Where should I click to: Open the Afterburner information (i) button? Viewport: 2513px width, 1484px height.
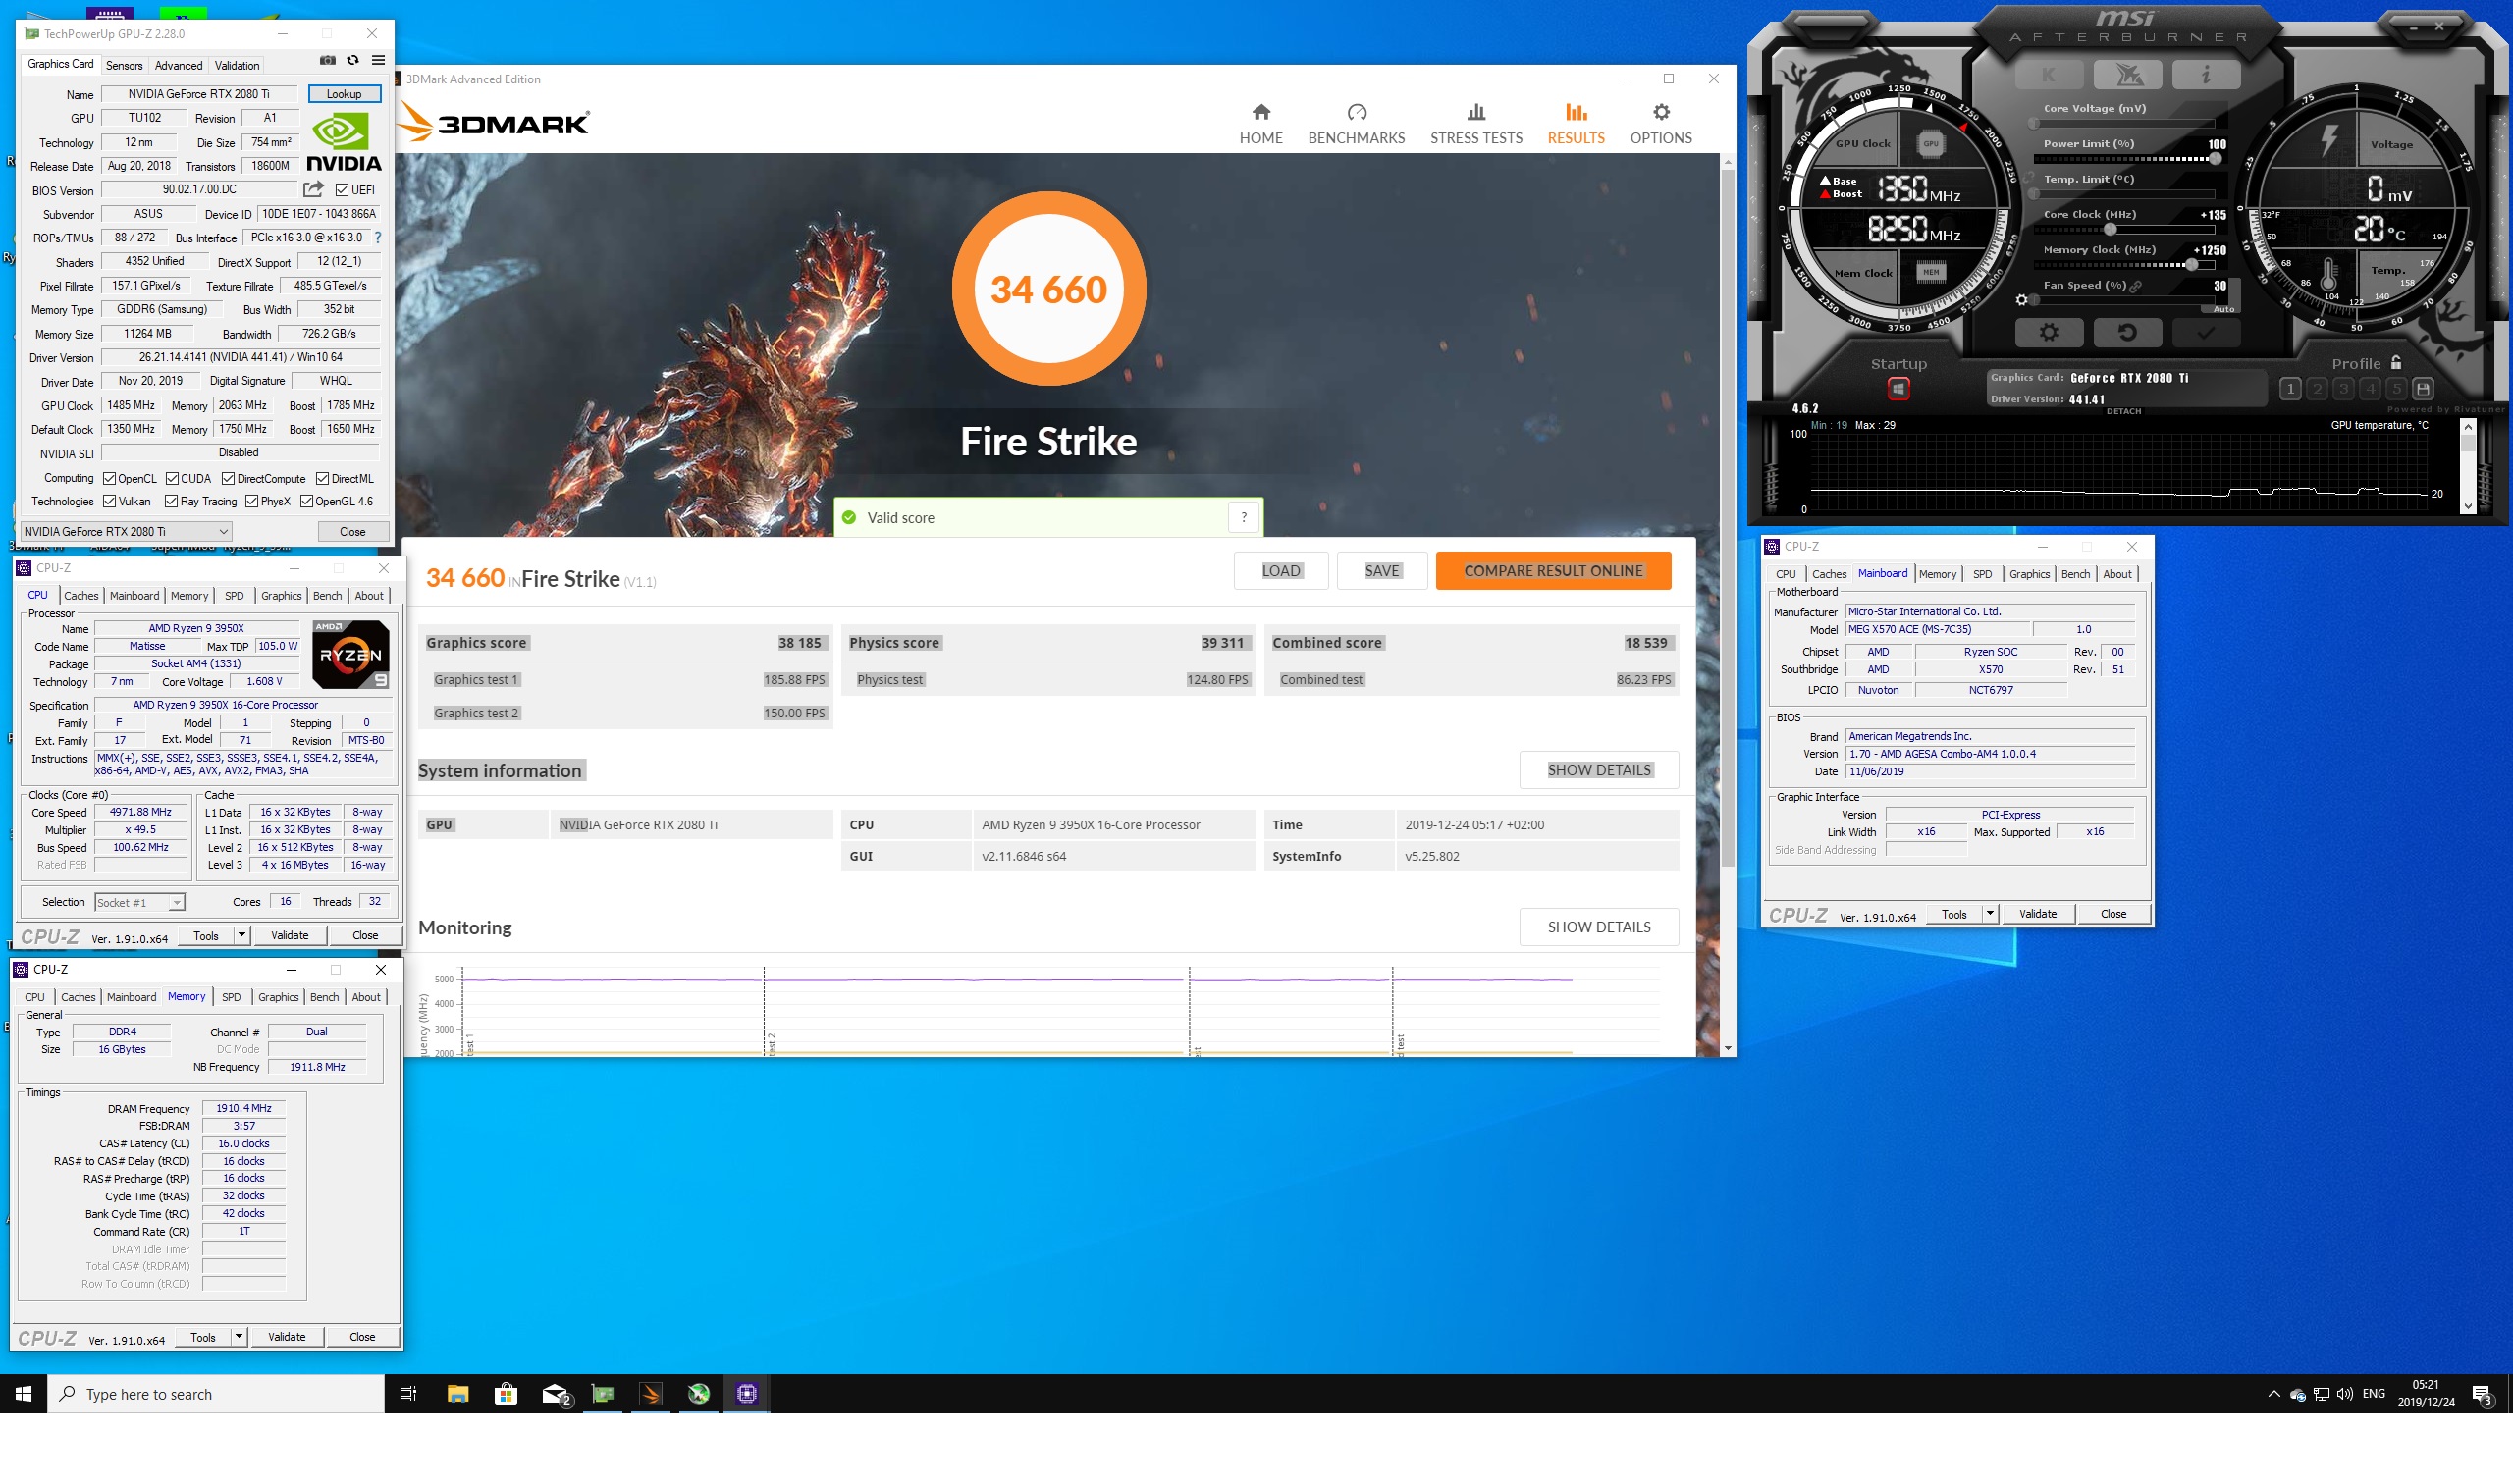pos(2206,74)
